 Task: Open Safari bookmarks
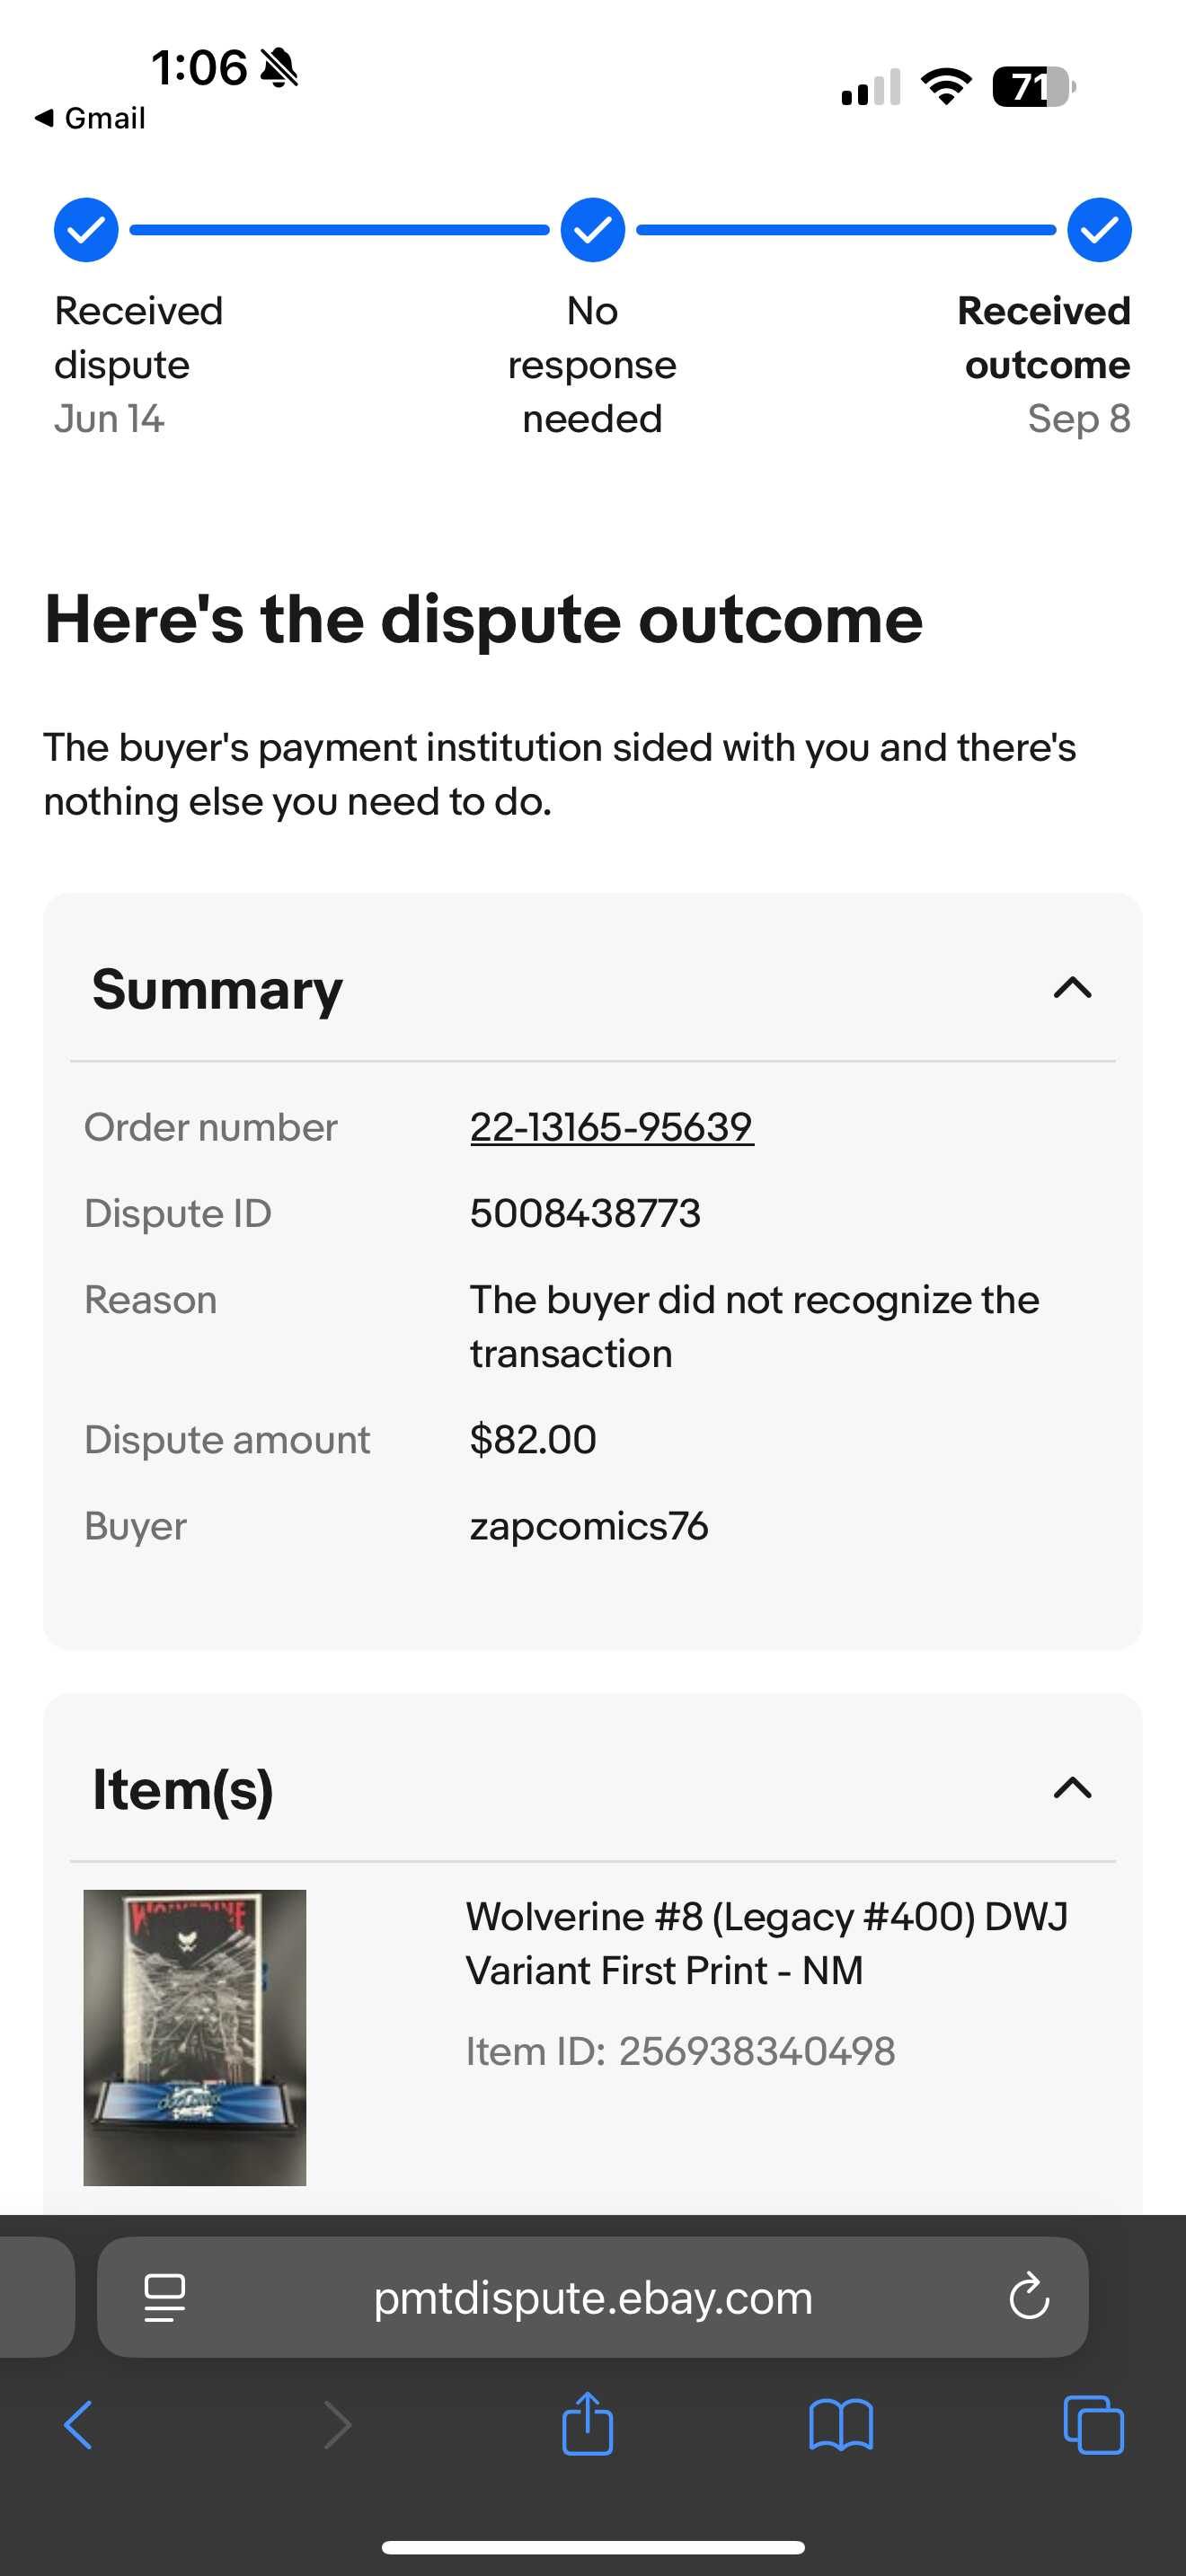tap(841, 2425)
